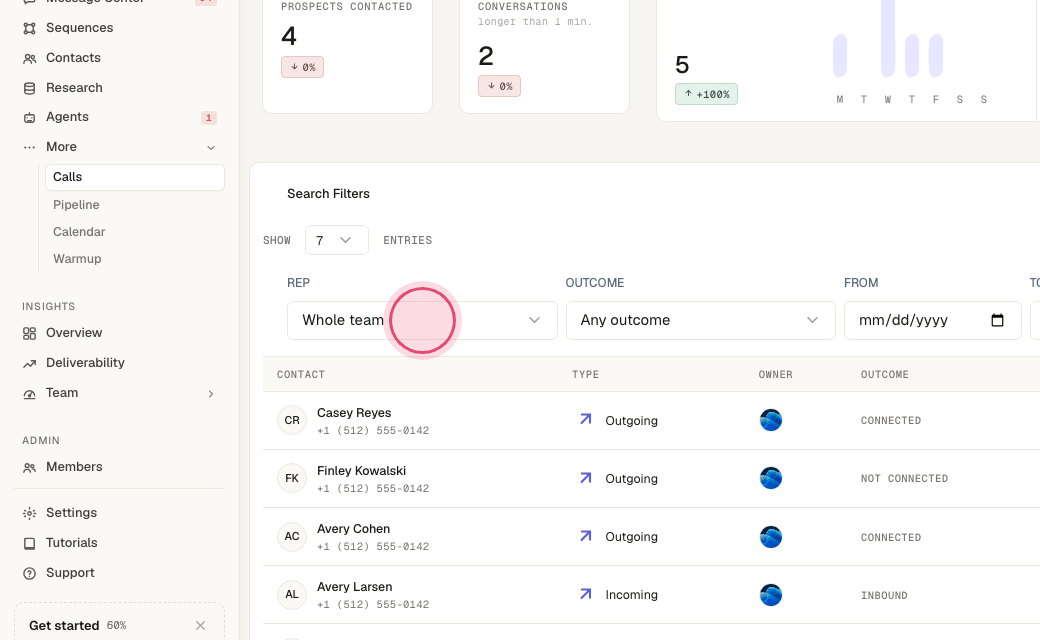Image resolution: width=1040 pixels, height=640 pixels.
Task: Click the From date input field
Action: [932, 320]
